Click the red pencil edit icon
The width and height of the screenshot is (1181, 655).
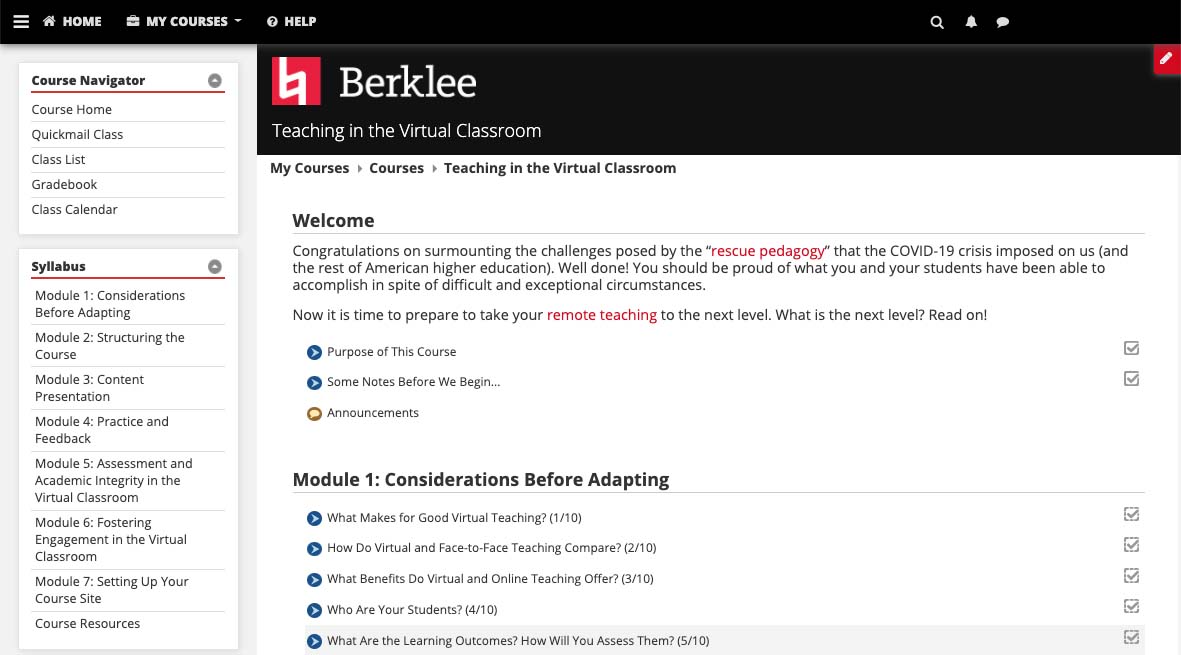(x=1166, y=59)
